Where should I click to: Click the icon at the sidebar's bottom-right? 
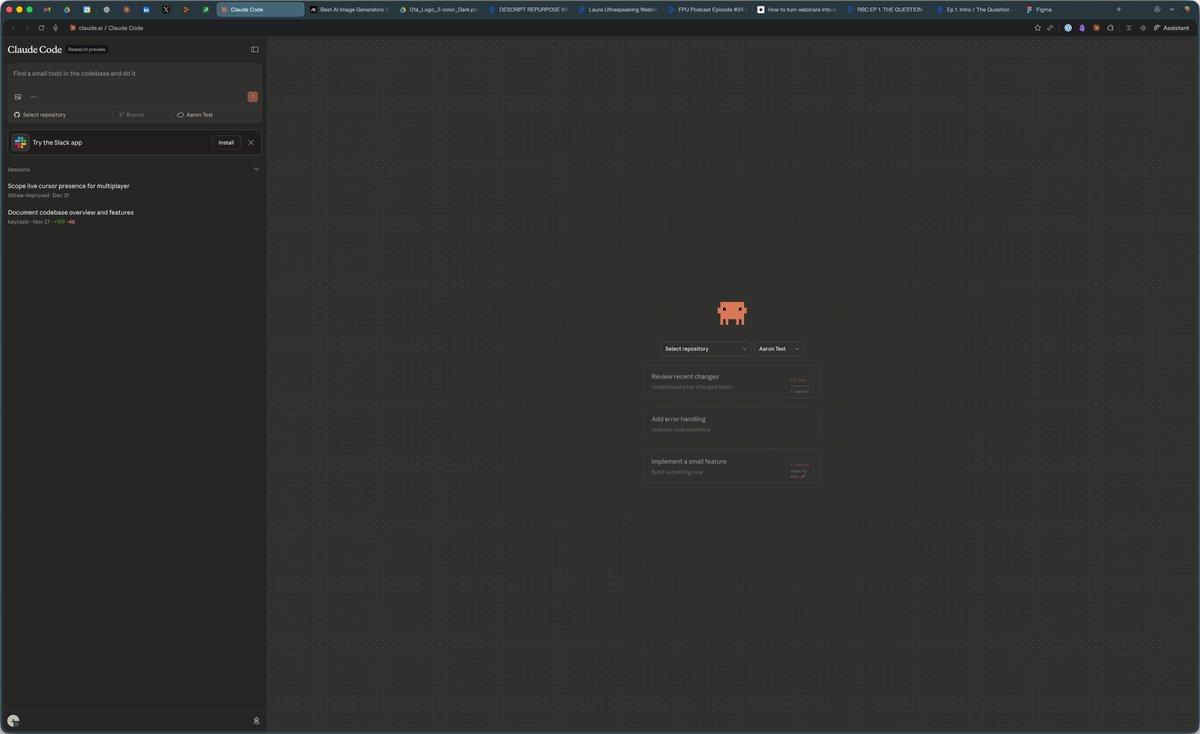point(256,721)
